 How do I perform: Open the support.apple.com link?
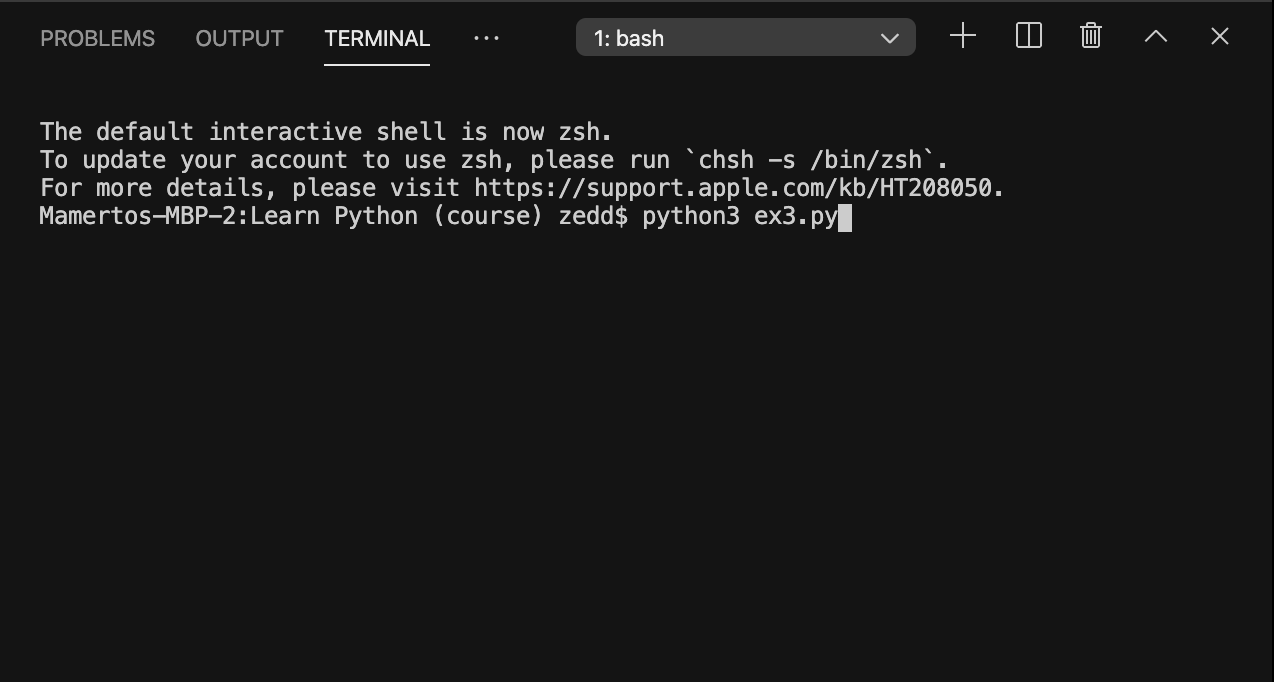(737, 188)
